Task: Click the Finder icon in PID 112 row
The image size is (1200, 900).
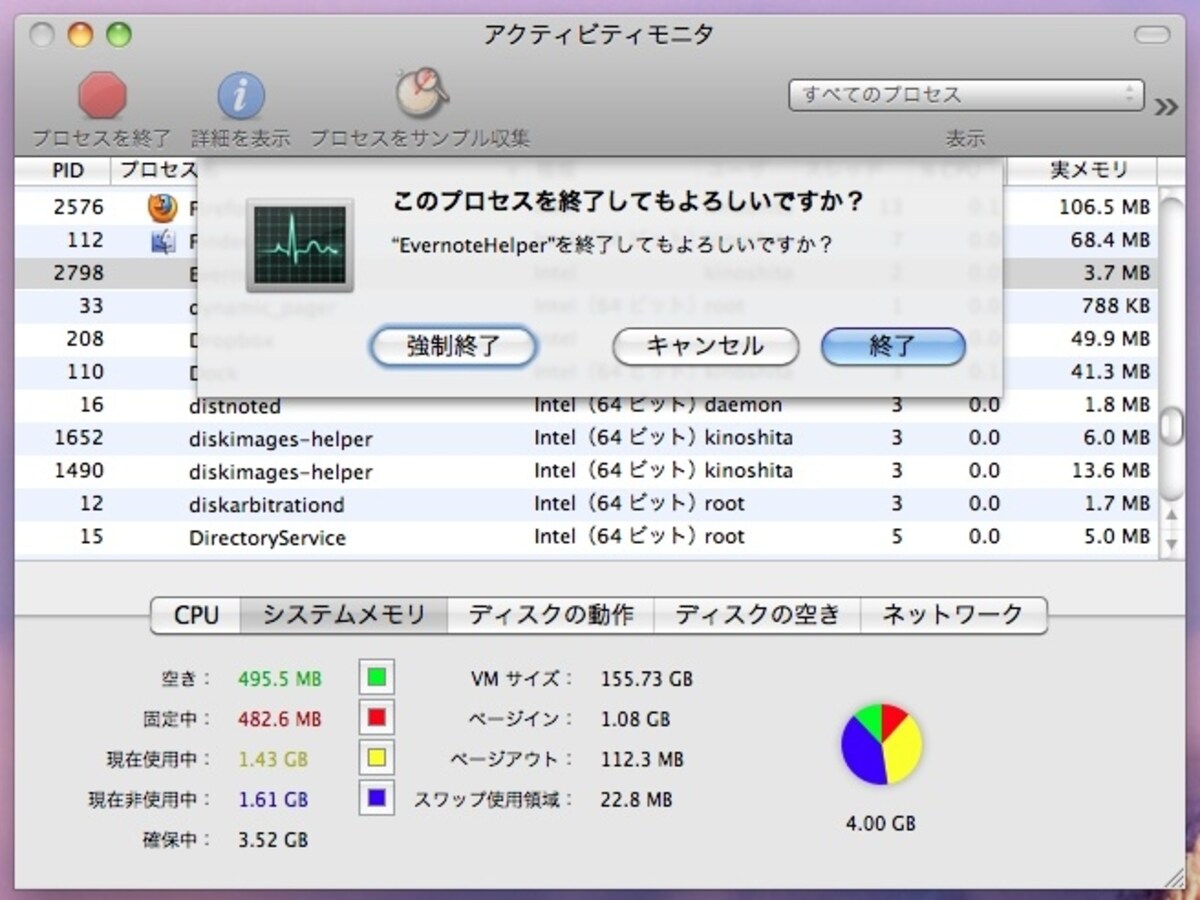Action: point(162,240)
